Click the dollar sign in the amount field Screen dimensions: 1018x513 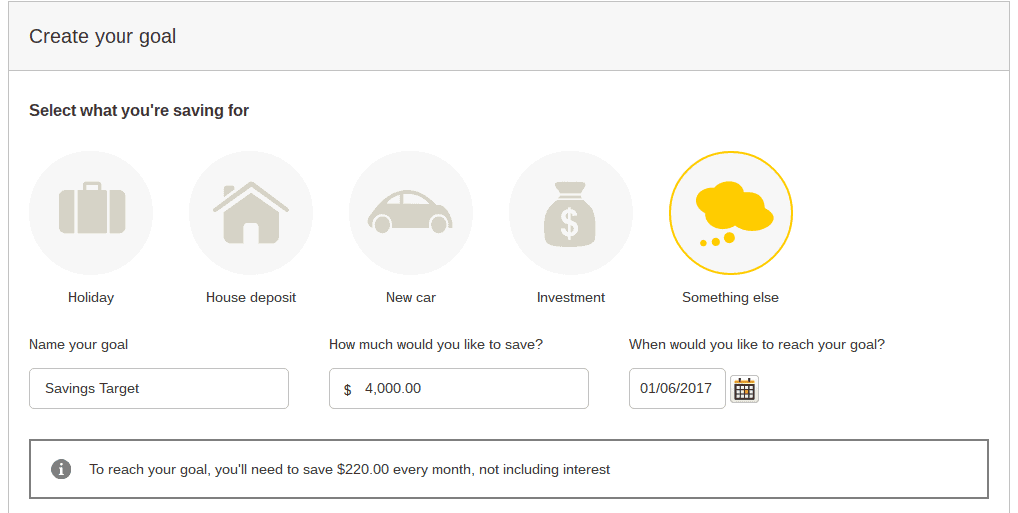pyautogui.click(x=347, y=389)
